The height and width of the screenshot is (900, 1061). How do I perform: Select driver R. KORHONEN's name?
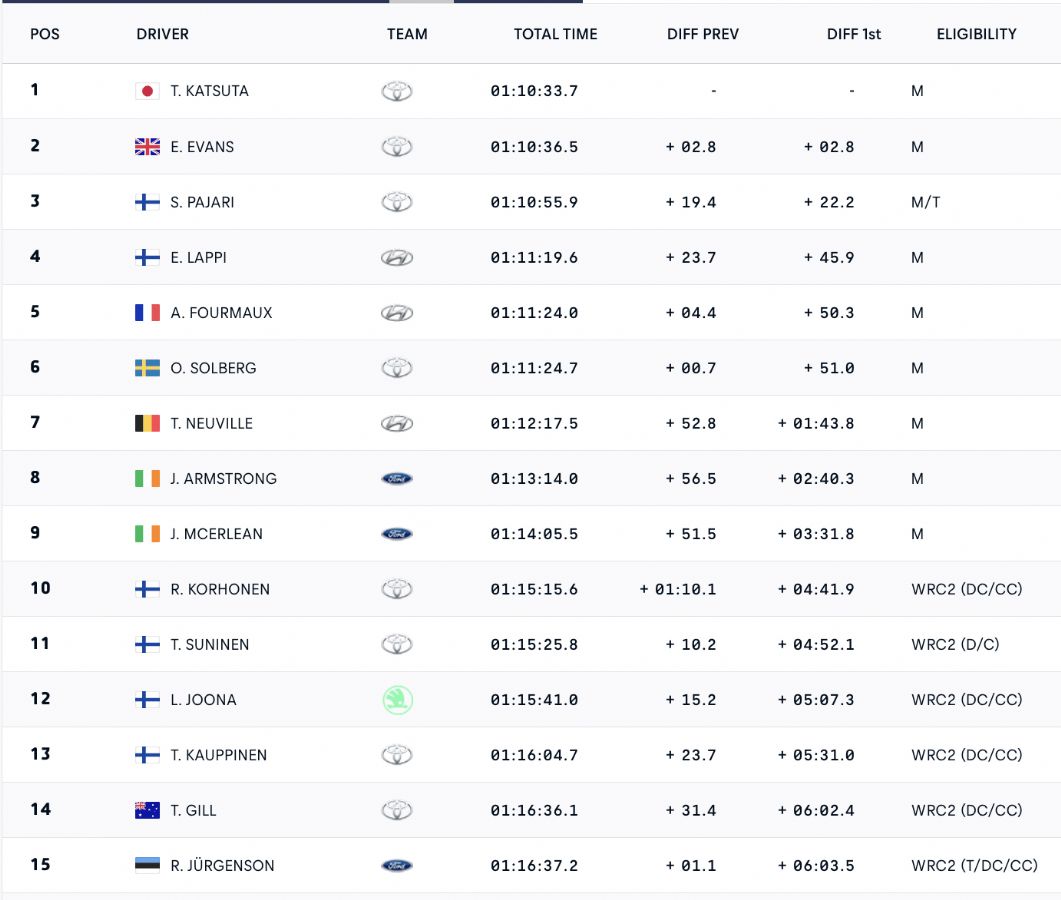[x=220, y=589]
